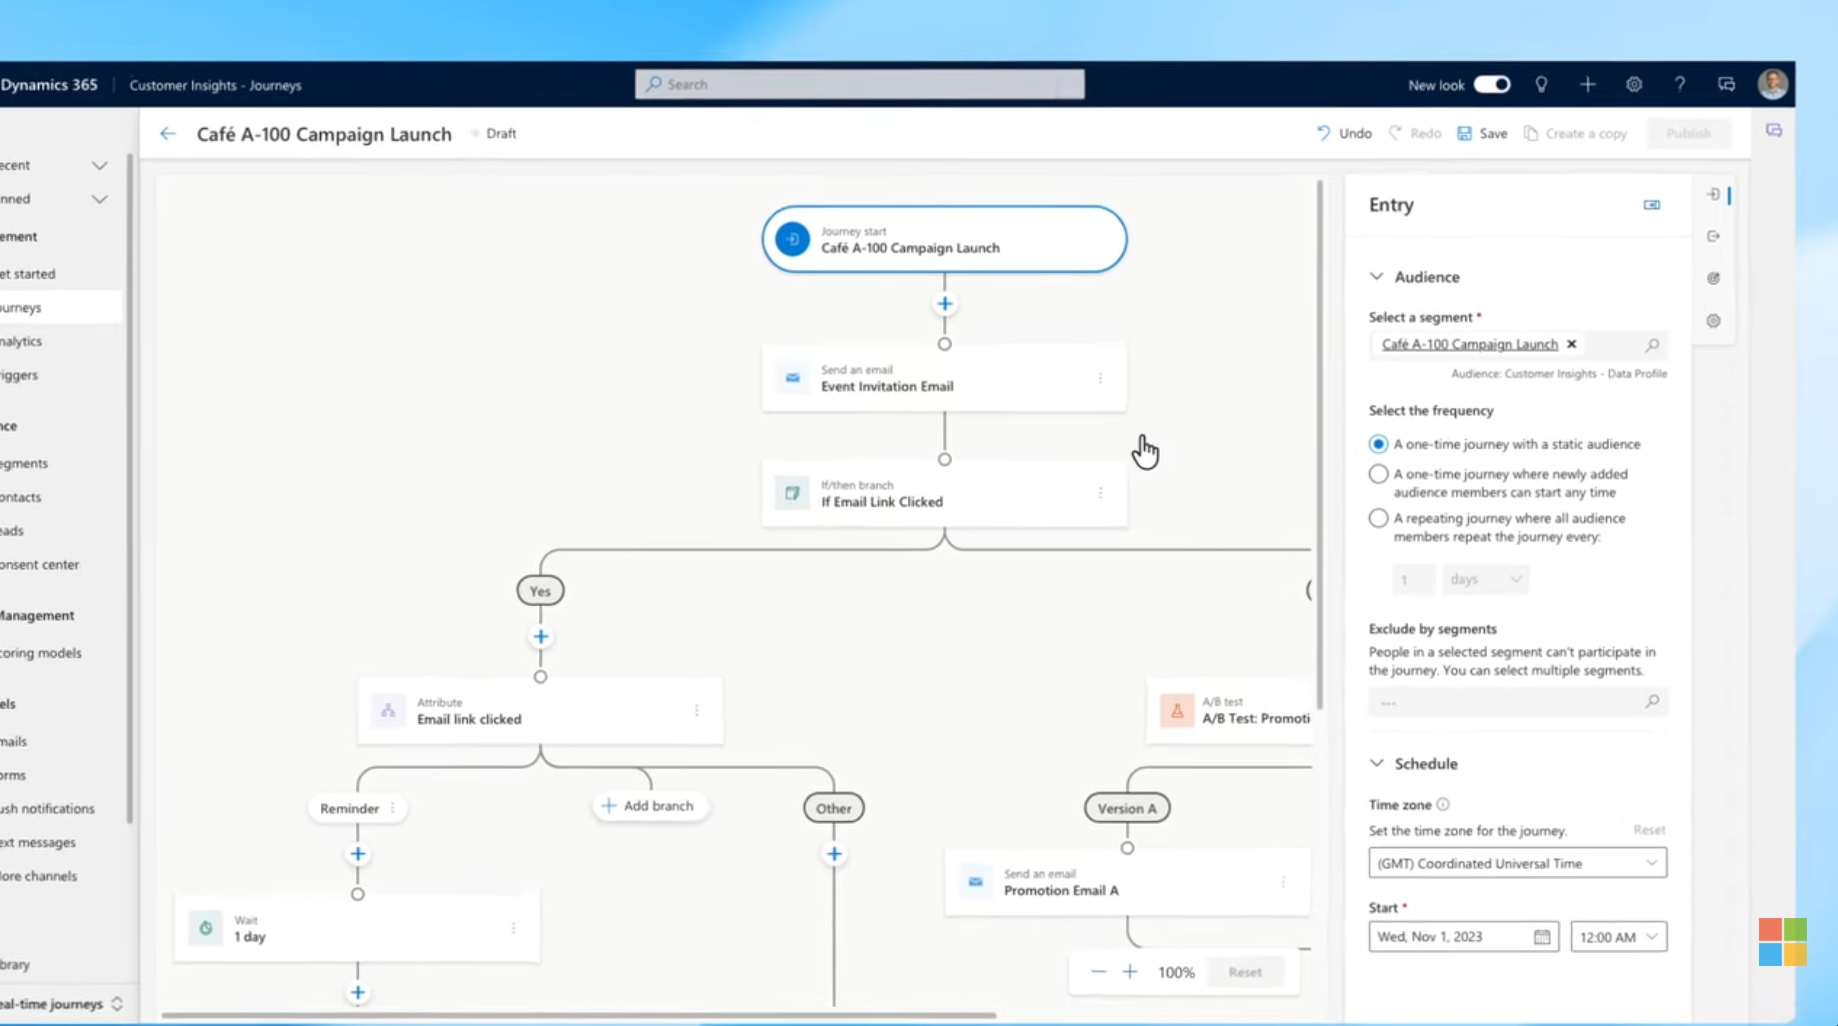This screenshot has width=1838, height=1026.
Task: Open Segments in the left navigation
Action: click(x=25, y=463)
